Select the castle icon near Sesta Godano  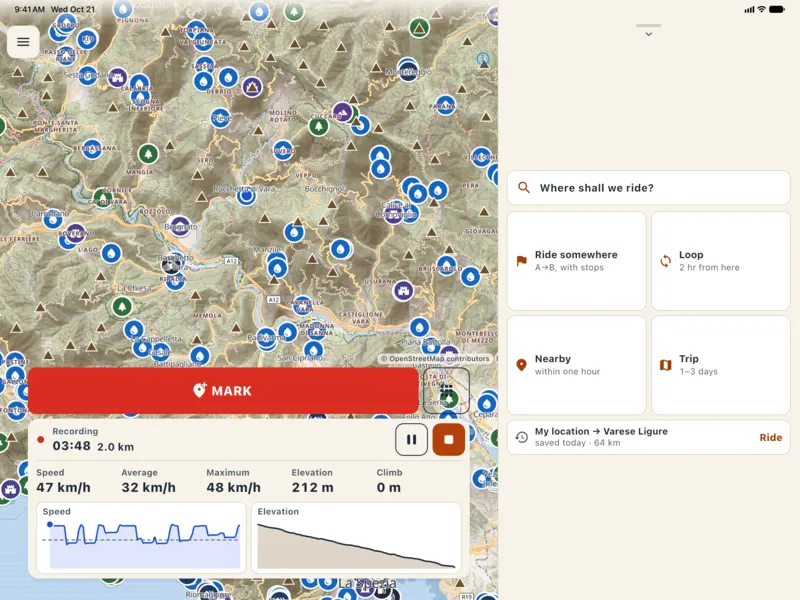[x=117, y=78]
